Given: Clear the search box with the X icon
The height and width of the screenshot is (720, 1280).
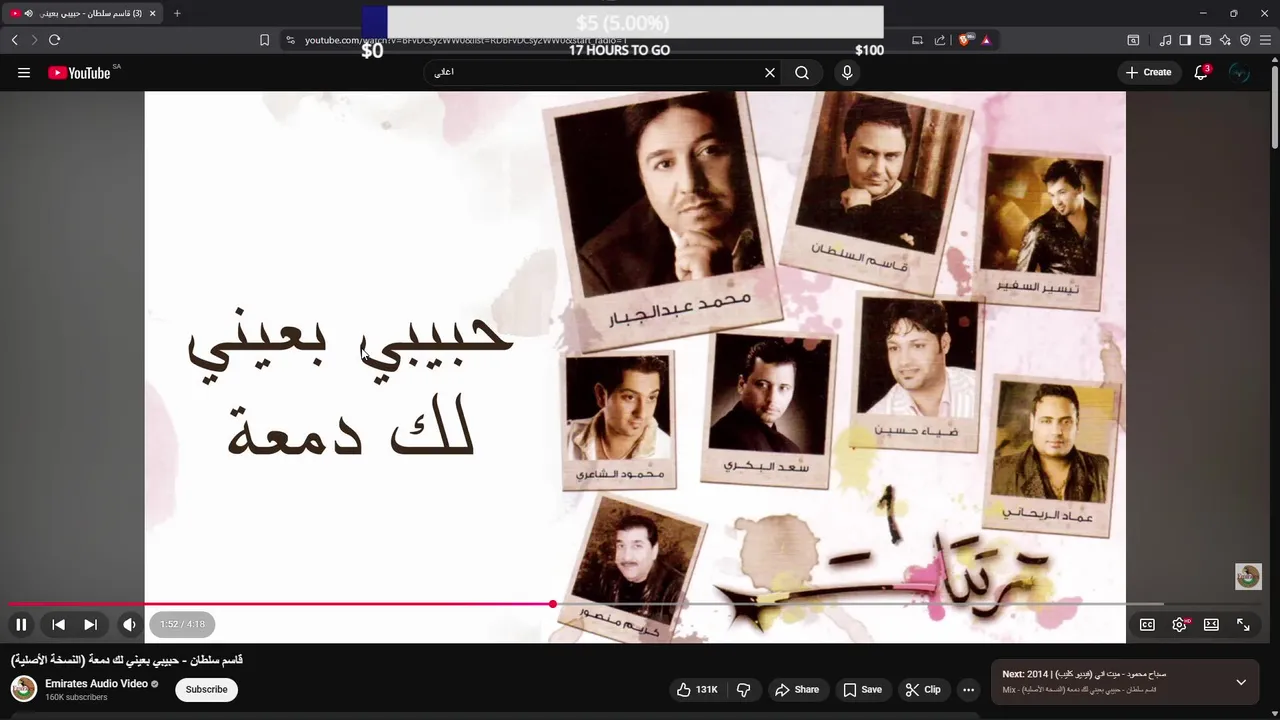Looking at the screenshot, I should pos(770,72).
